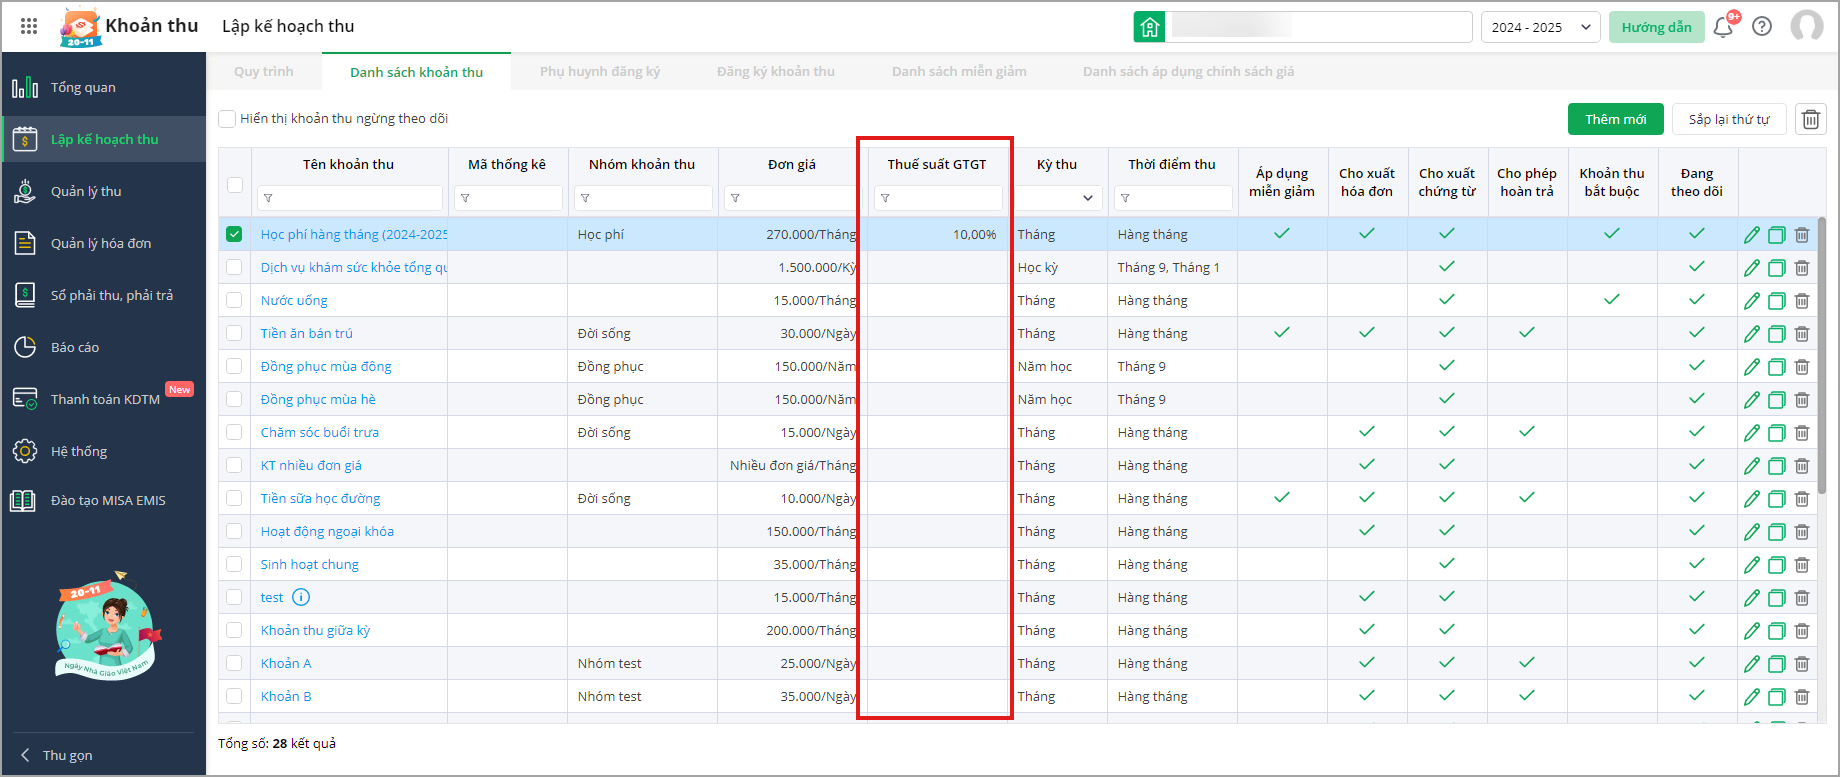Open the user avatar profile

[1807, 26]
